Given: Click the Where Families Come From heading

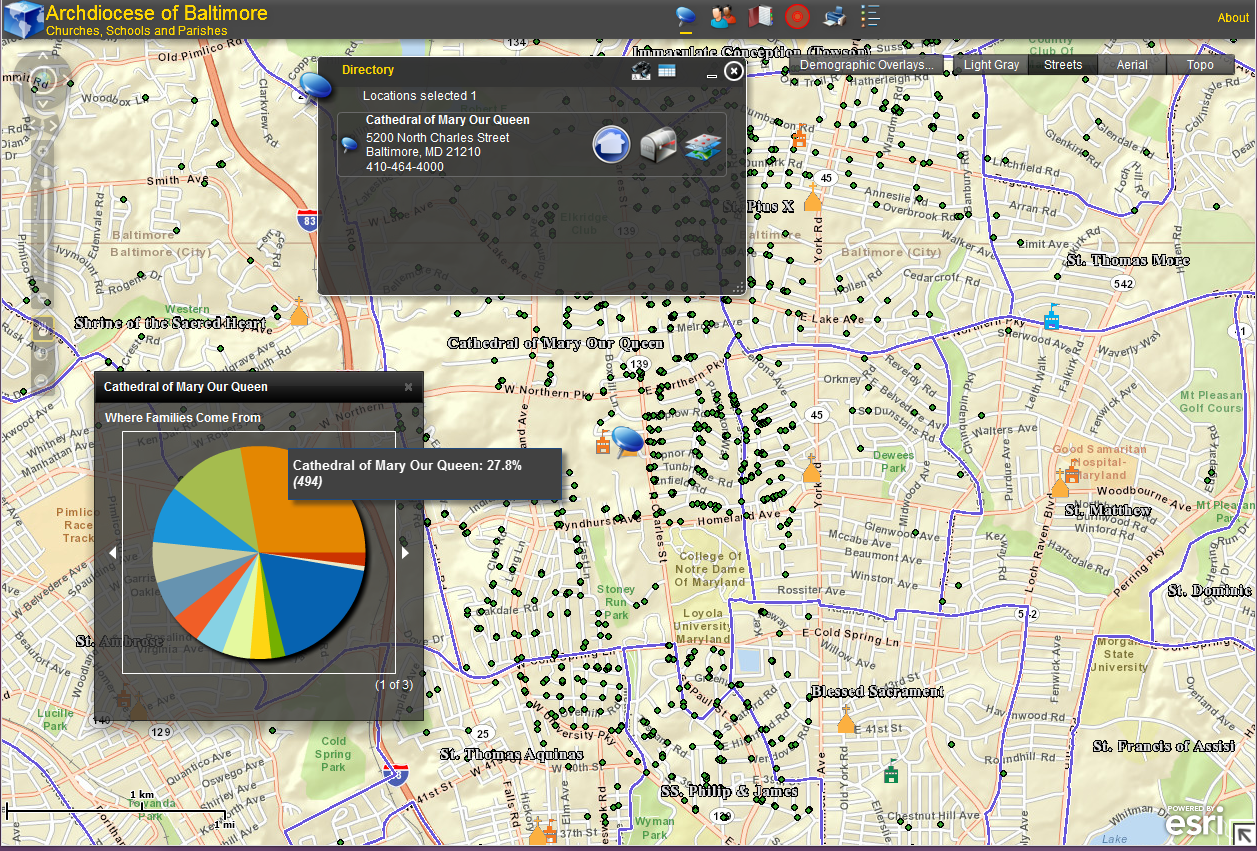Looking at the screenshot, I should click(183, 418).
